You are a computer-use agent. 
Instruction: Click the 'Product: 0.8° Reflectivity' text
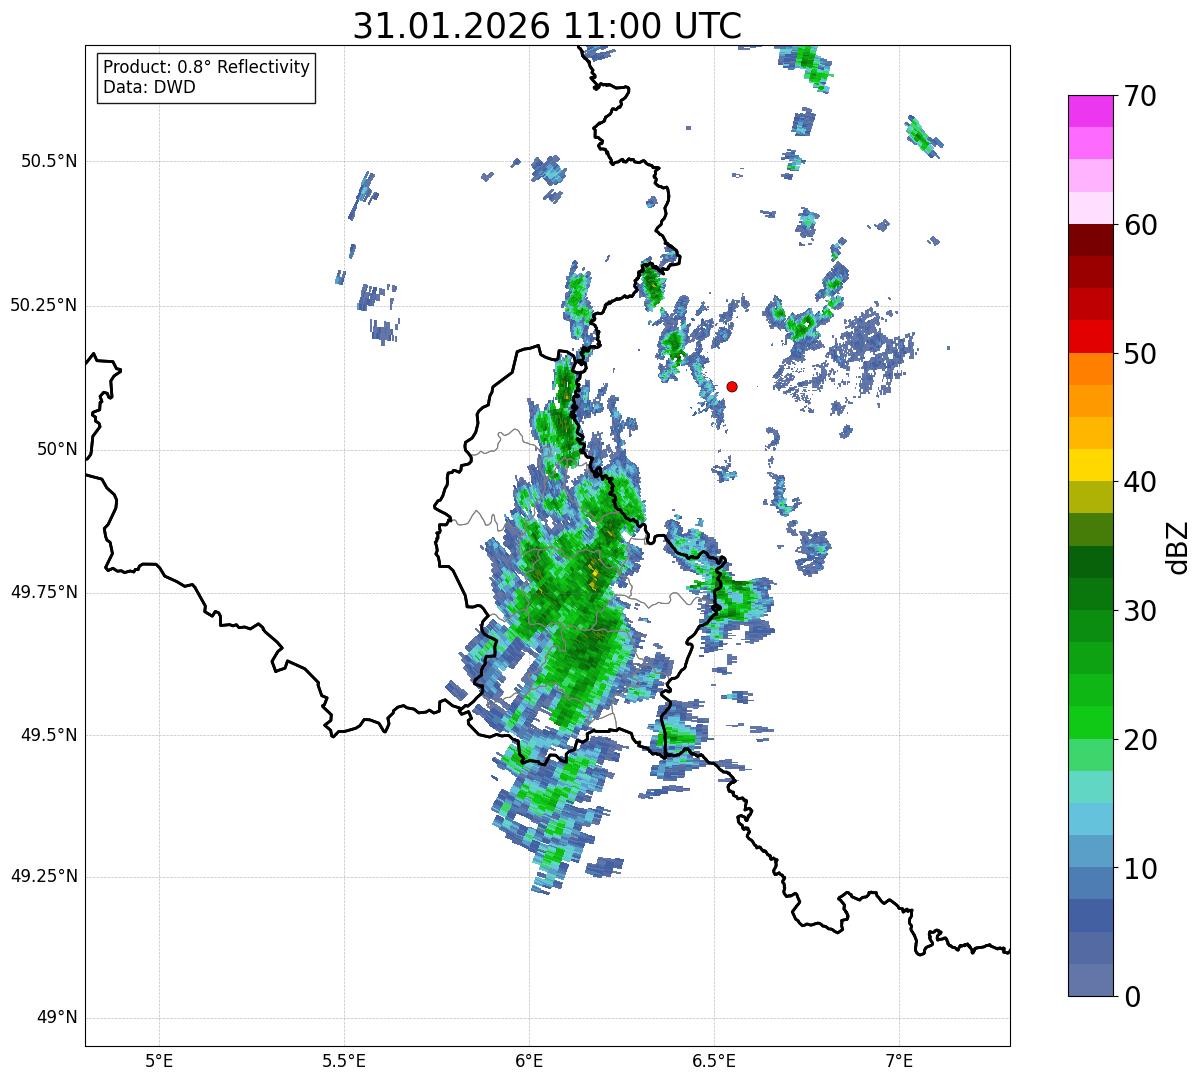pyautogui.click(x=206, y=67)
